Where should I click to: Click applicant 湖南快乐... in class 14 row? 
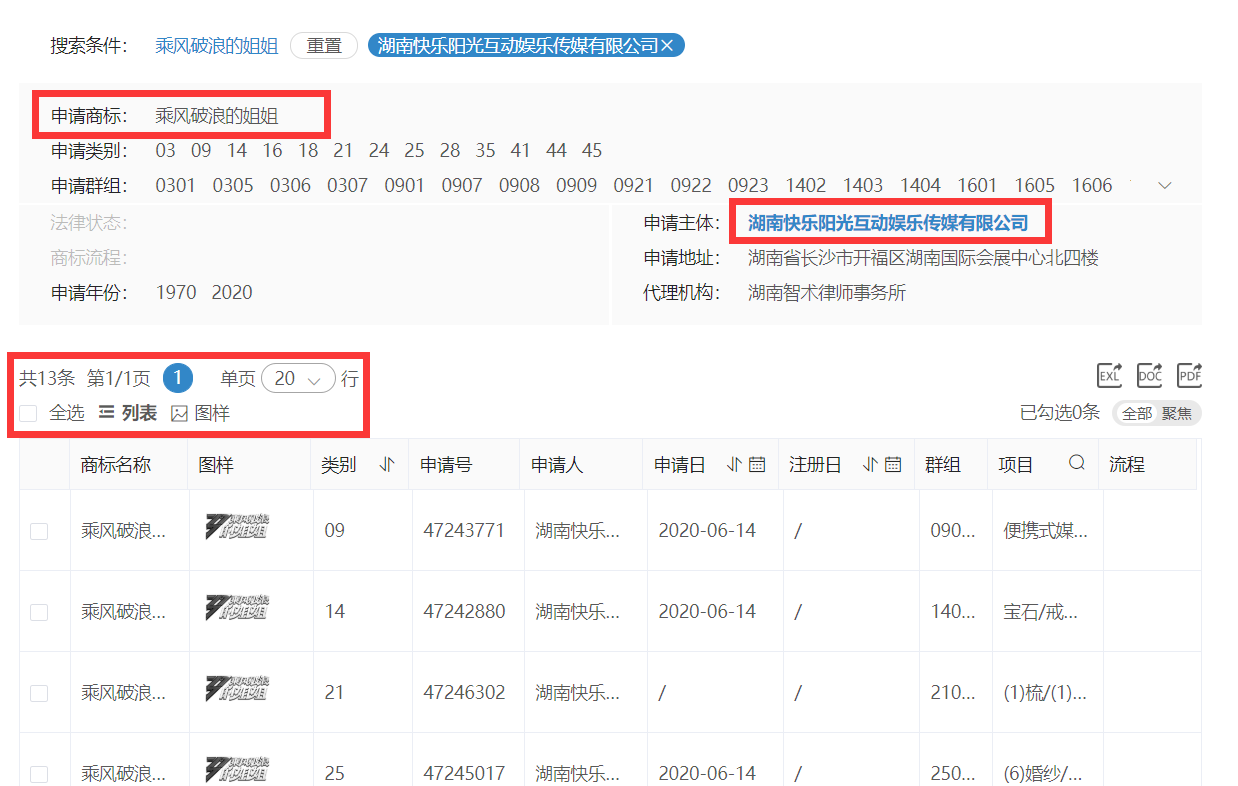click(577, 611)
